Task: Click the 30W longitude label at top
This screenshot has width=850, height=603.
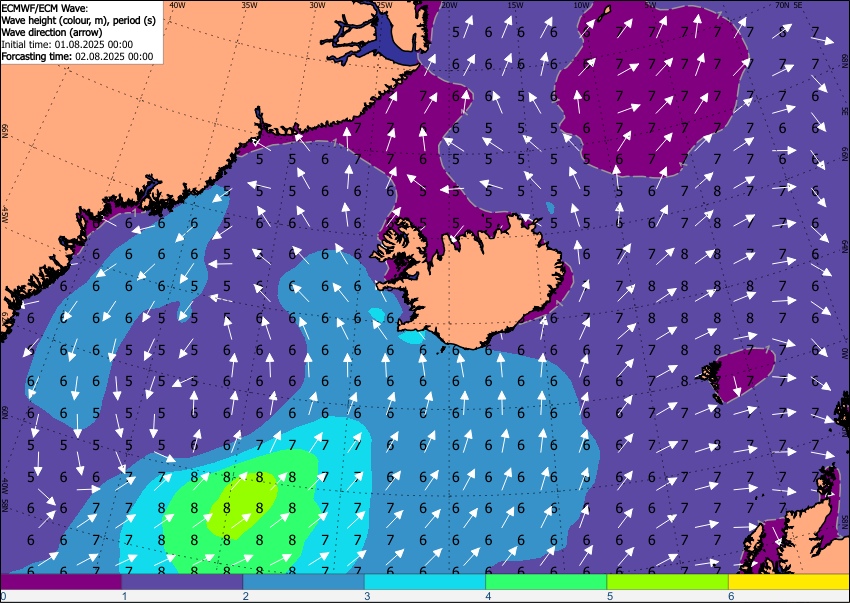Action: [317, 5]
